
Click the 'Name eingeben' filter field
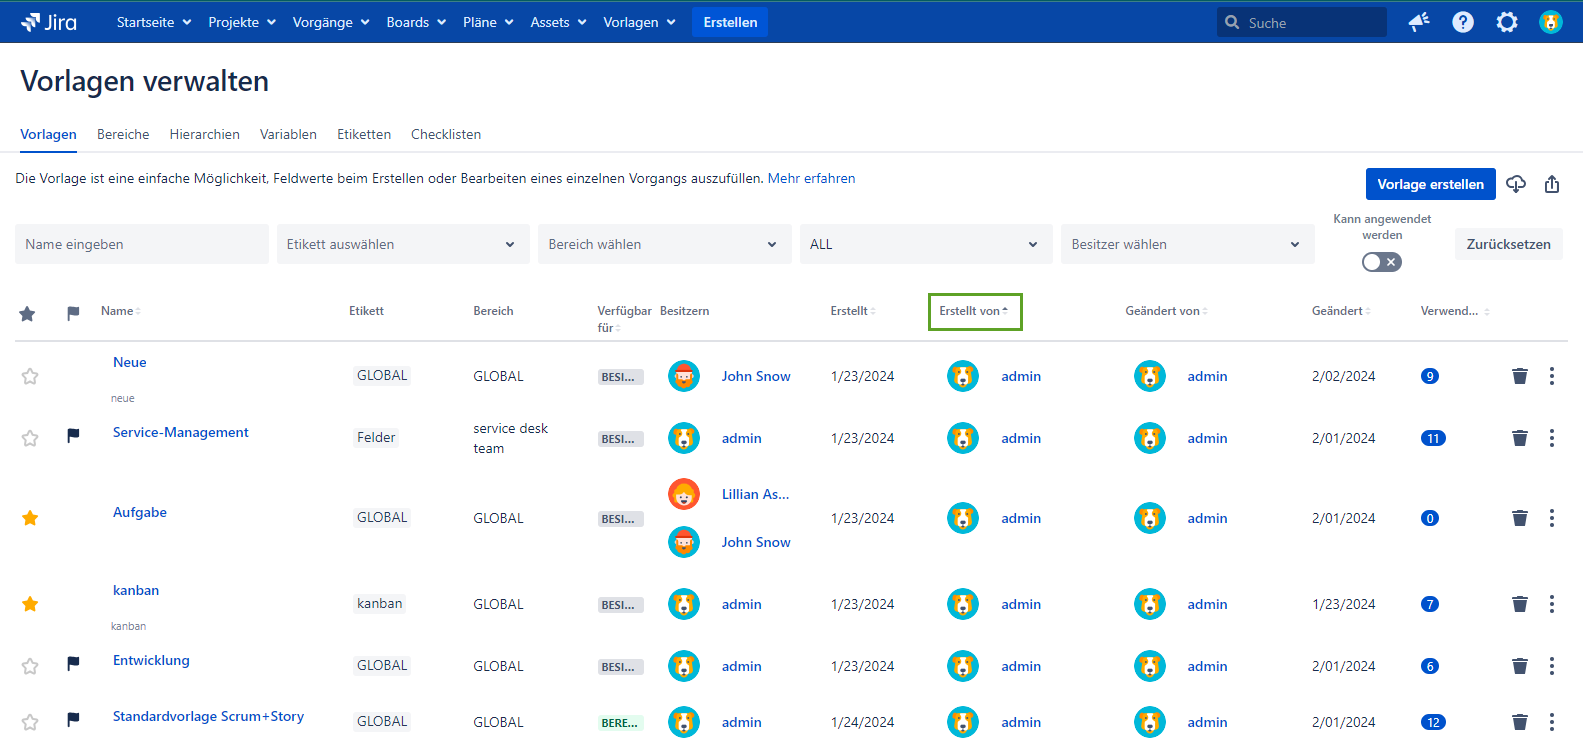click(141, 244)
